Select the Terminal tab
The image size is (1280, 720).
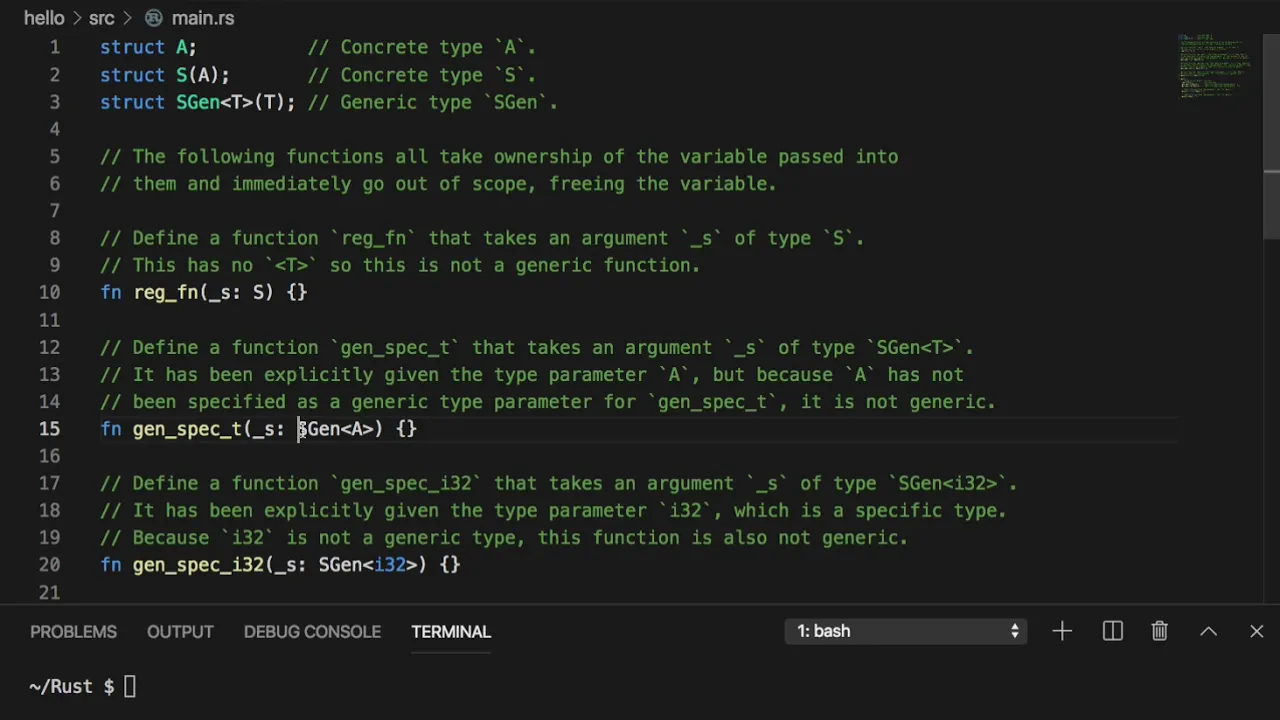point(451,631)
